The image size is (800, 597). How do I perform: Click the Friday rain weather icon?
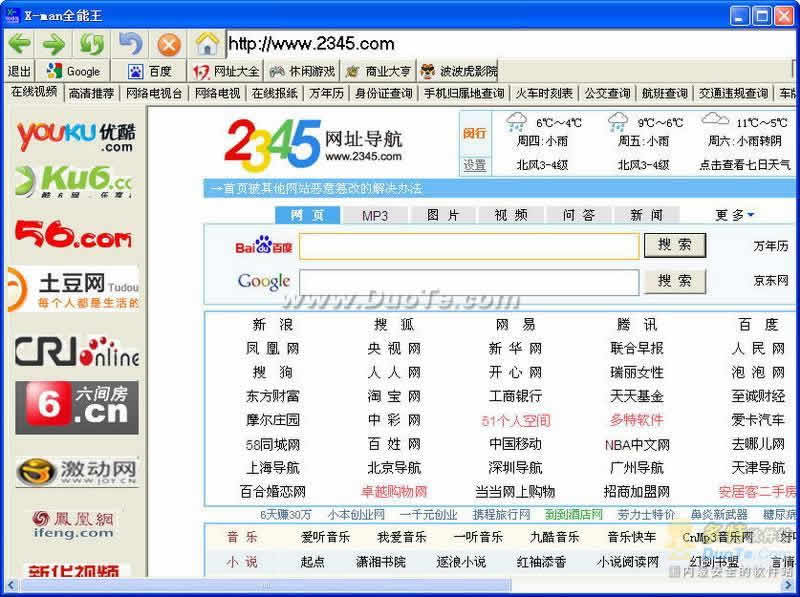(618, 122)
